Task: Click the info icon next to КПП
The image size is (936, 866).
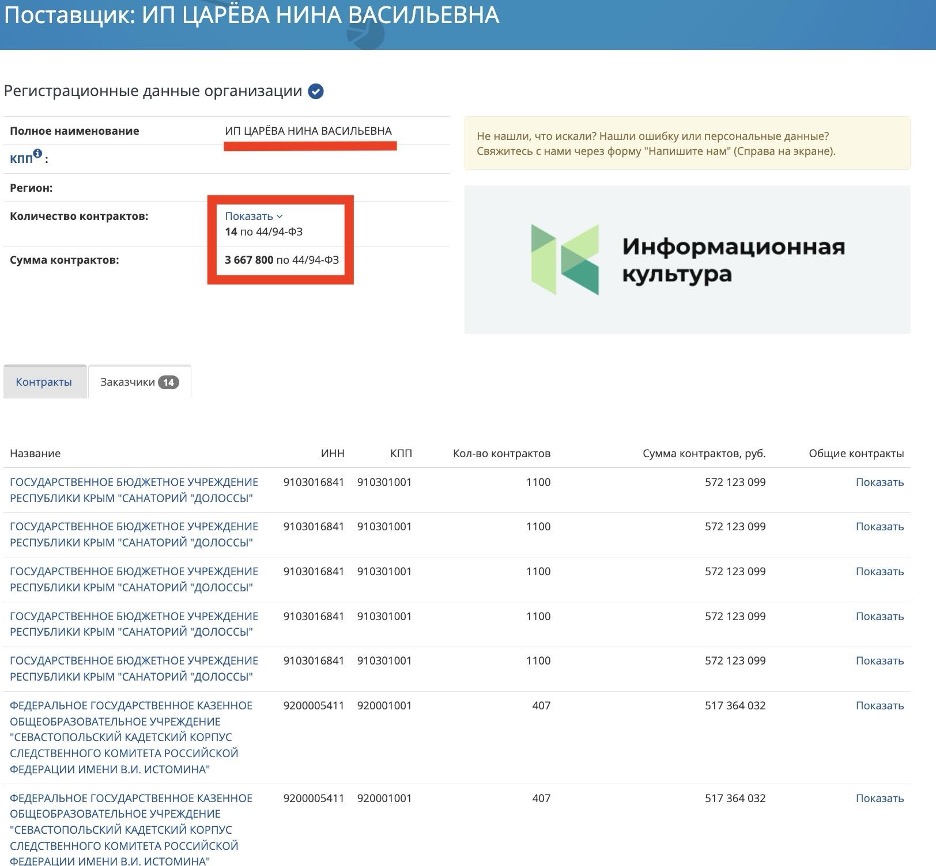Action: (x=38, y=154)
